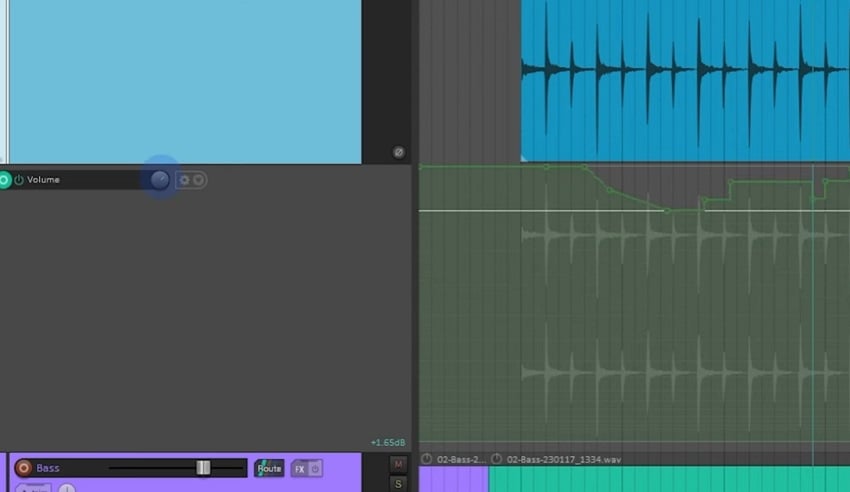Select the Bass track name field
This screenshot has width=850, height=492.
(x=48, y=468)
